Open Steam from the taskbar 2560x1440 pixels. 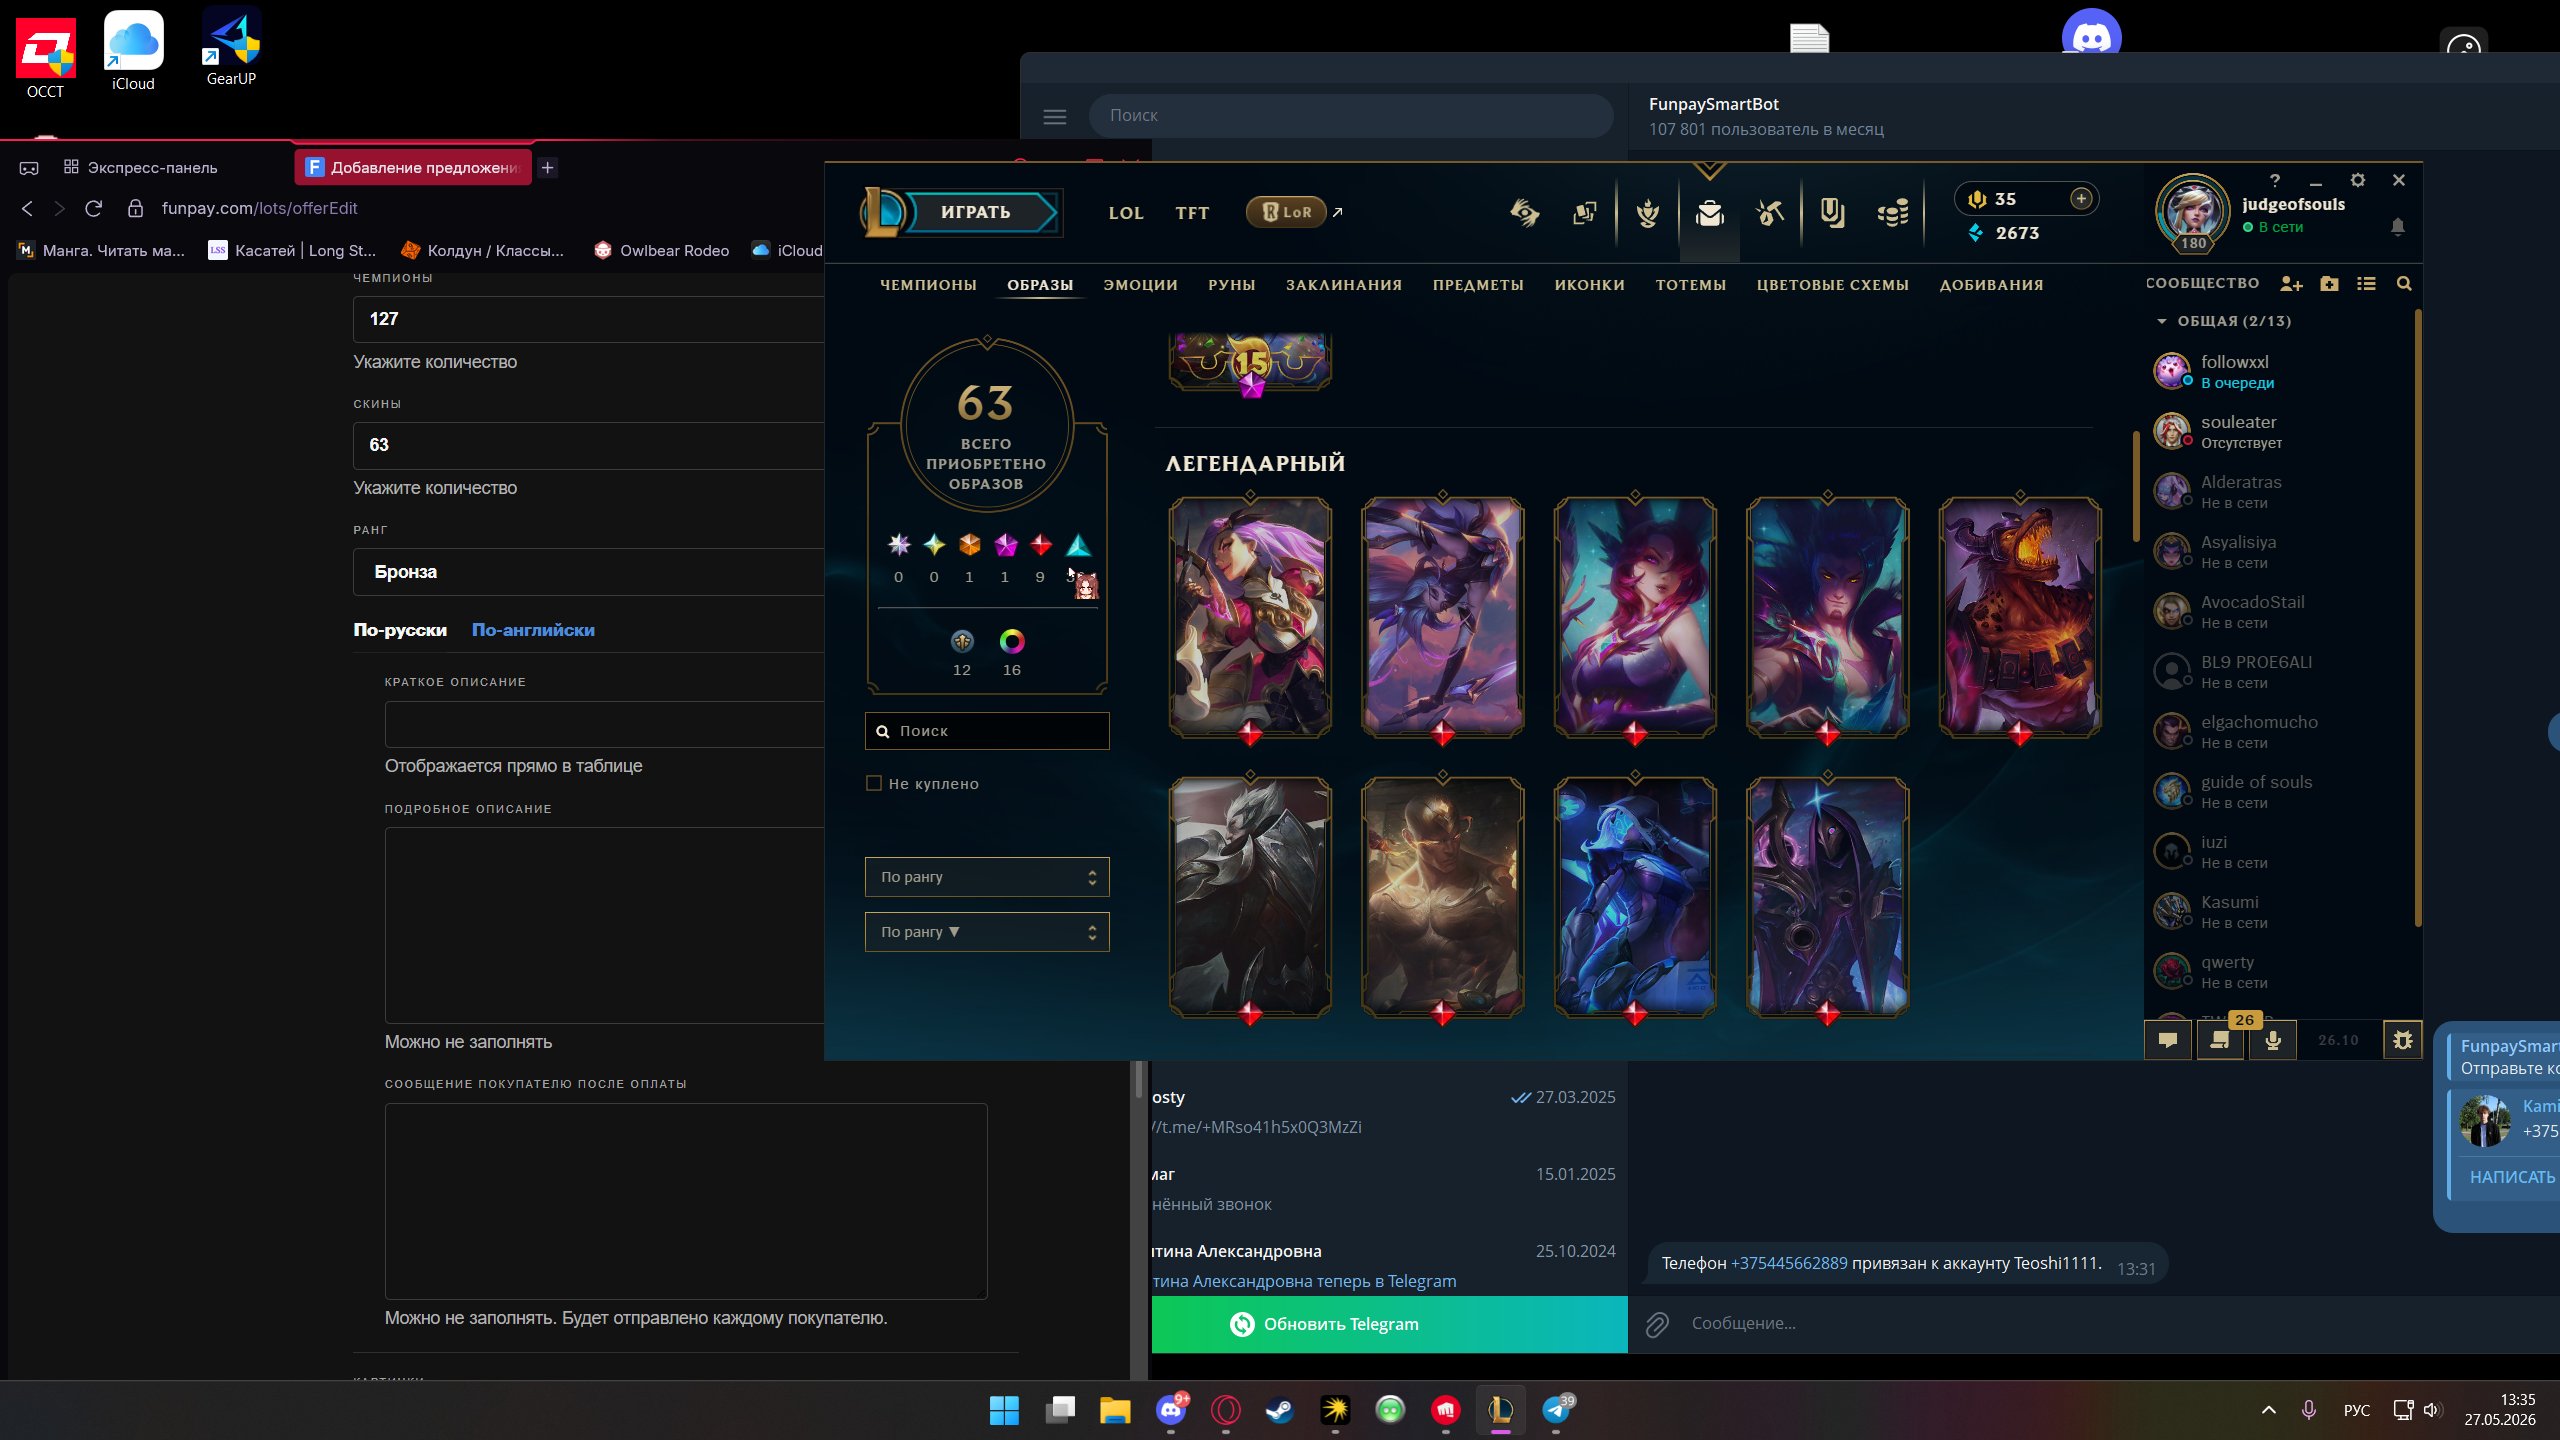coord(1279,1410)
